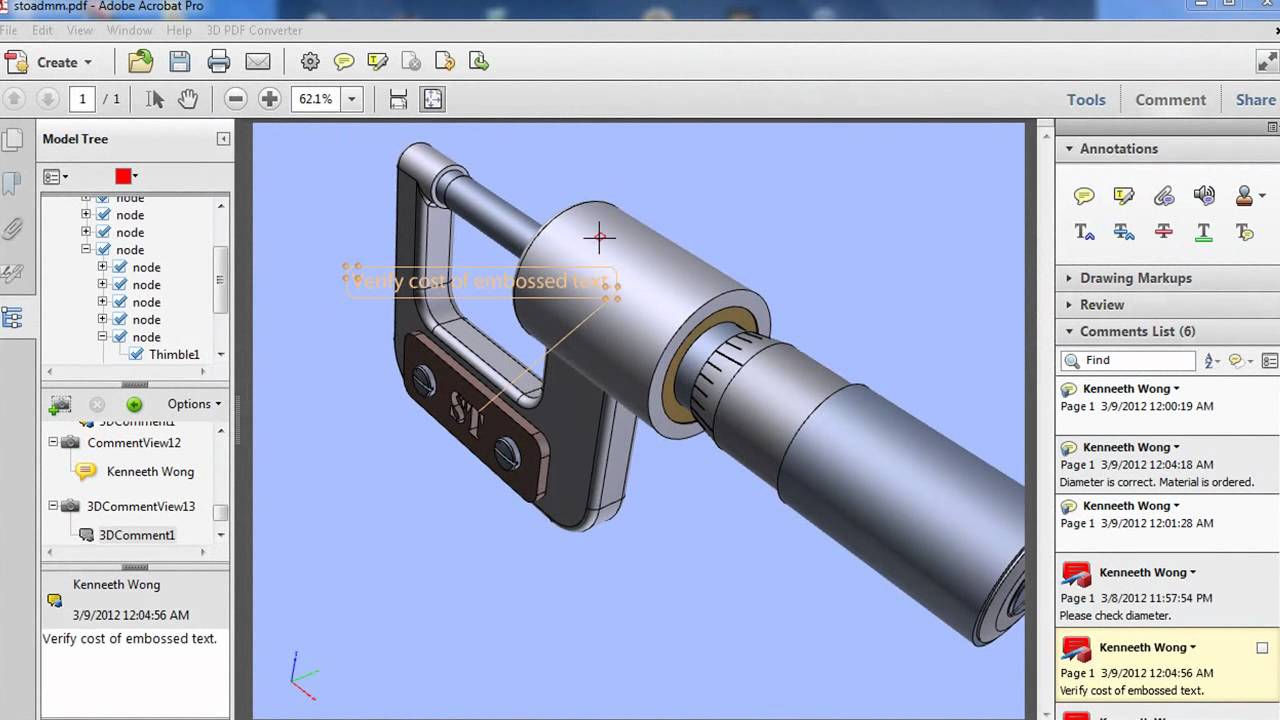
Task: Open Page Thumbnails in the left sidebar
Action: 13,140
